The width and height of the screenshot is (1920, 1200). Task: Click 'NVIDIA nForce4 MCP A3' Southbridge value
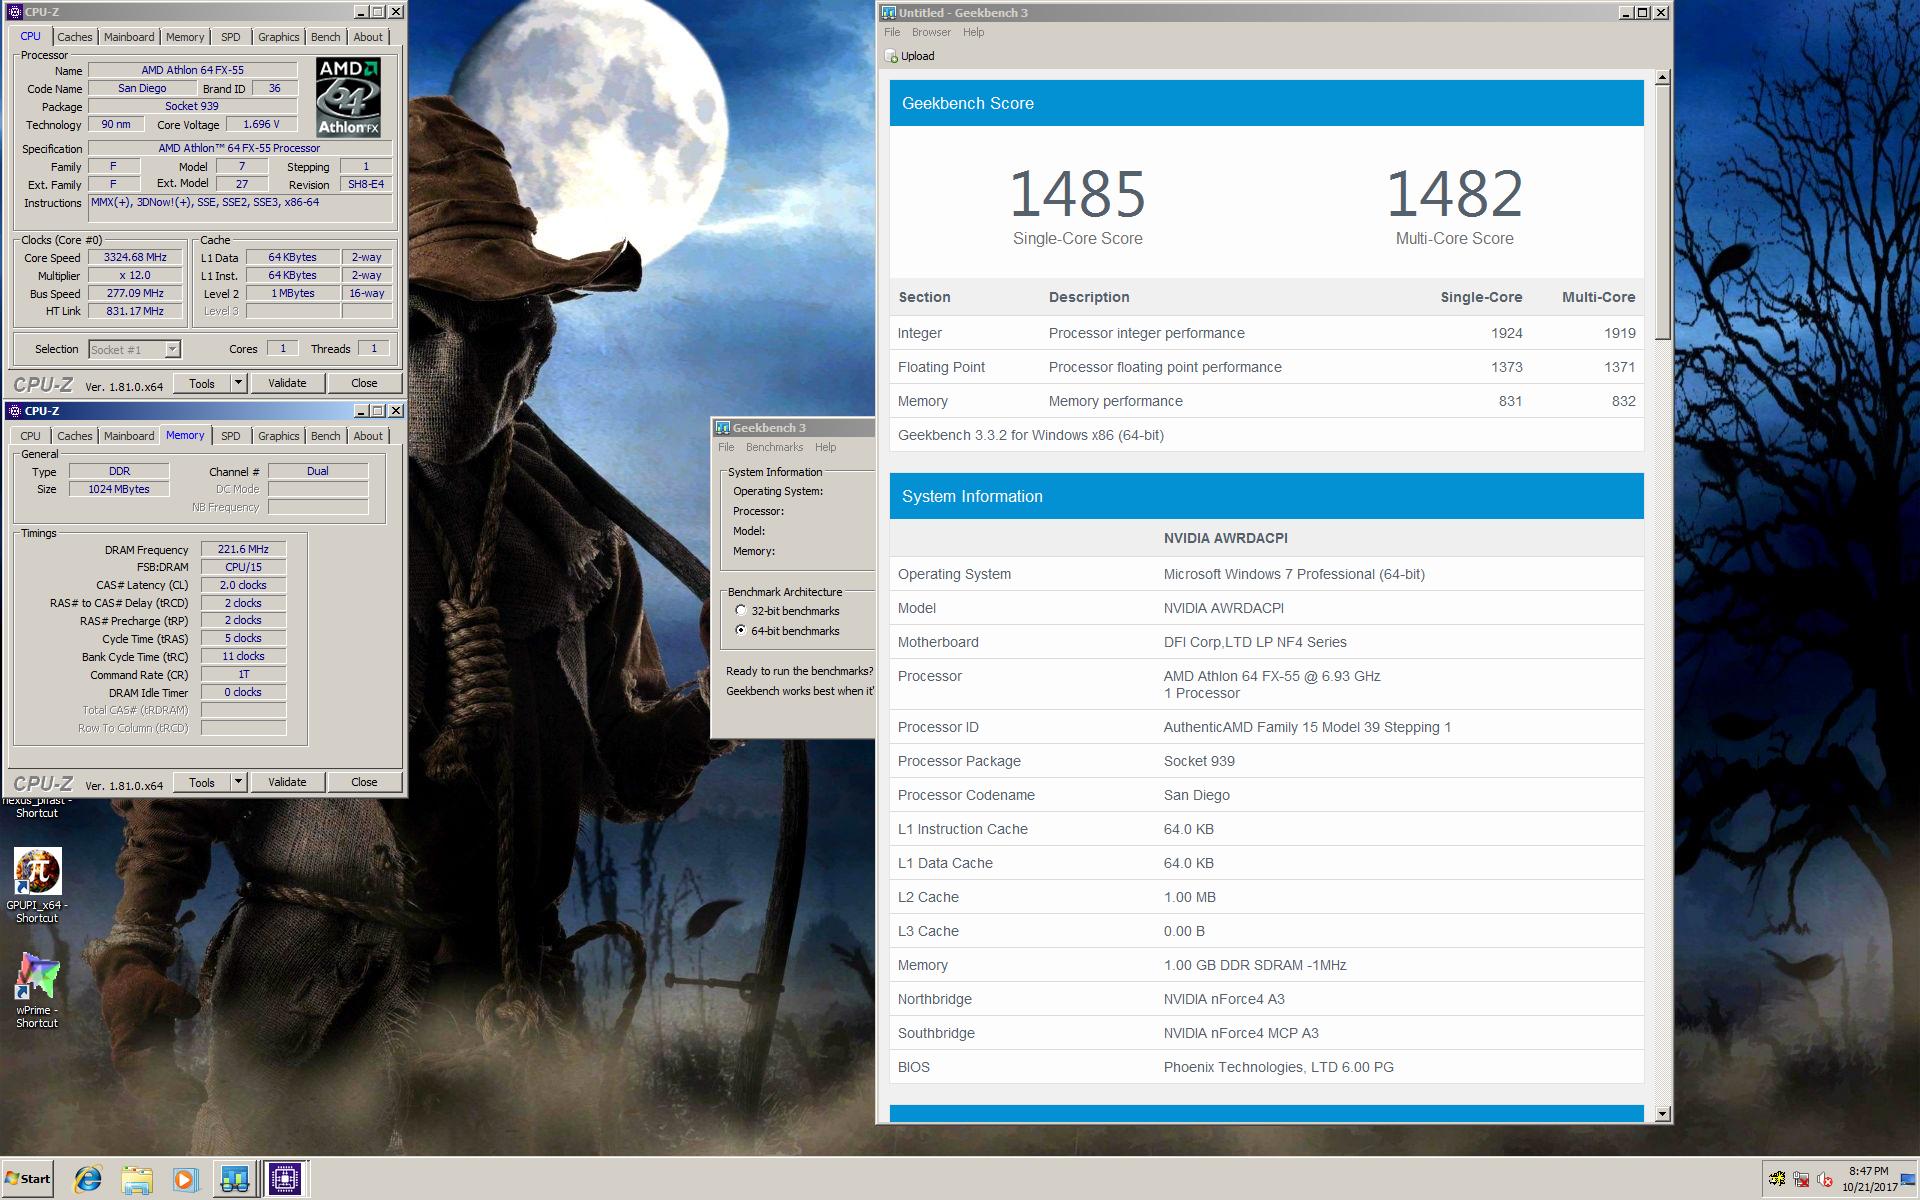(x=1240, y=1033)
